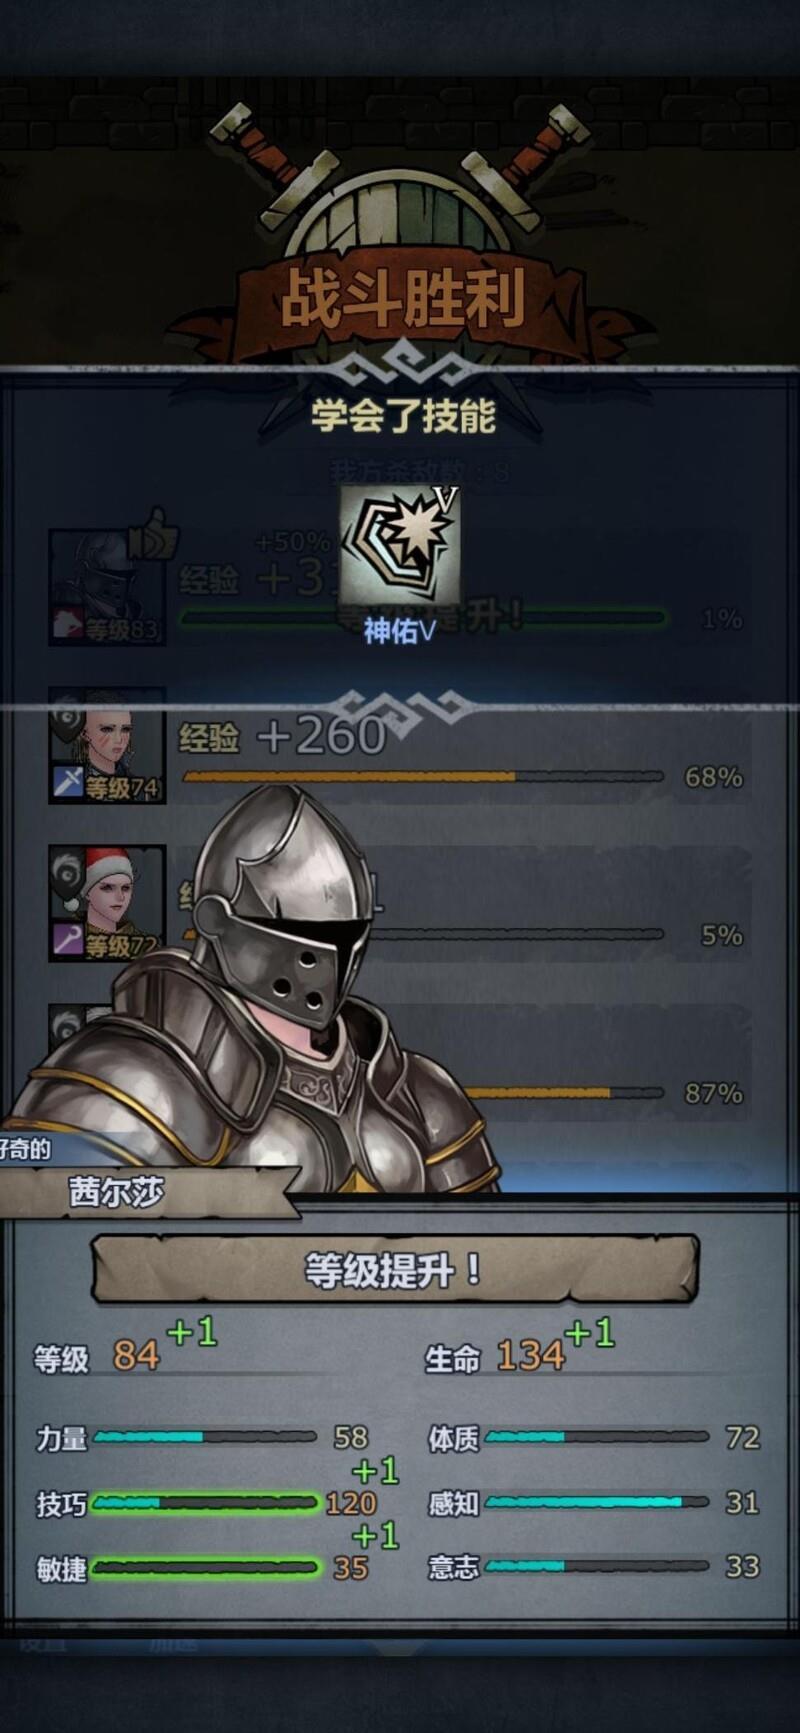The width and height of the screenshot is (800, 1733).
Task: Tap the highlighted 技巧 skill stat bar
Action: pyautogui.click(x=205, y=1502)
